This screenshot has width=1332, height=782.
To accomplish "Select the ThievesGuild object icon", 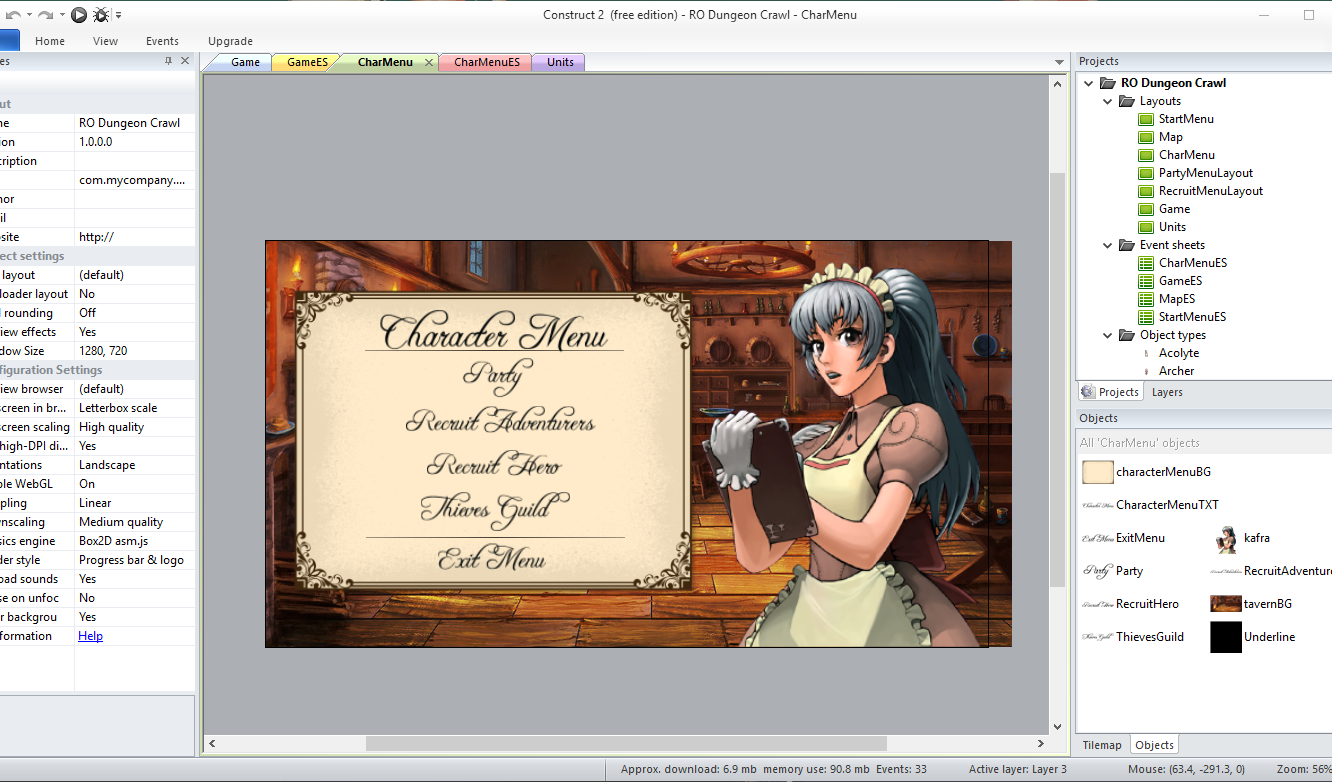I will (x=1098, y=637).
